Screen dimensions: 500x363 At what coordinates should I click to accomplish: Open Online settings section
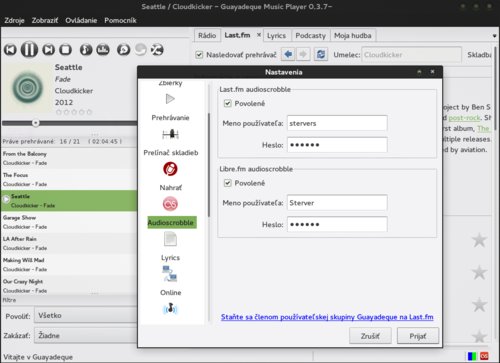click(171, 282)
